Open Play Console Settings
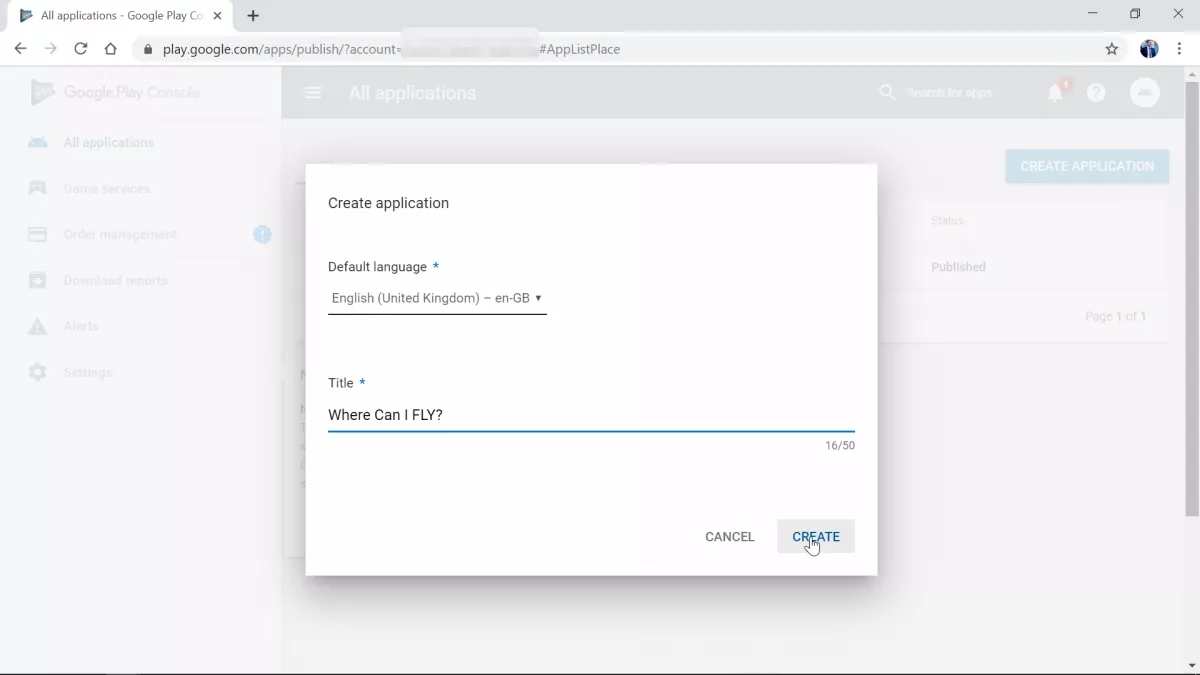Screen dimensions: 1200x675 [87, 373]
